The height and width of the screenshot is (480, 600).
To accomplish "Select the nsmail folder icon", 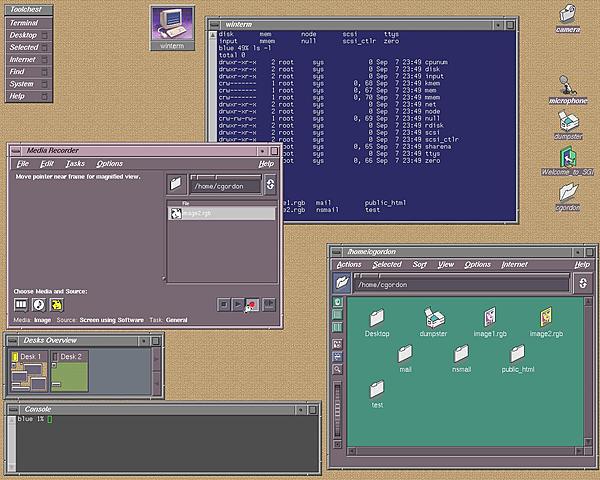I will coord(461,359).
